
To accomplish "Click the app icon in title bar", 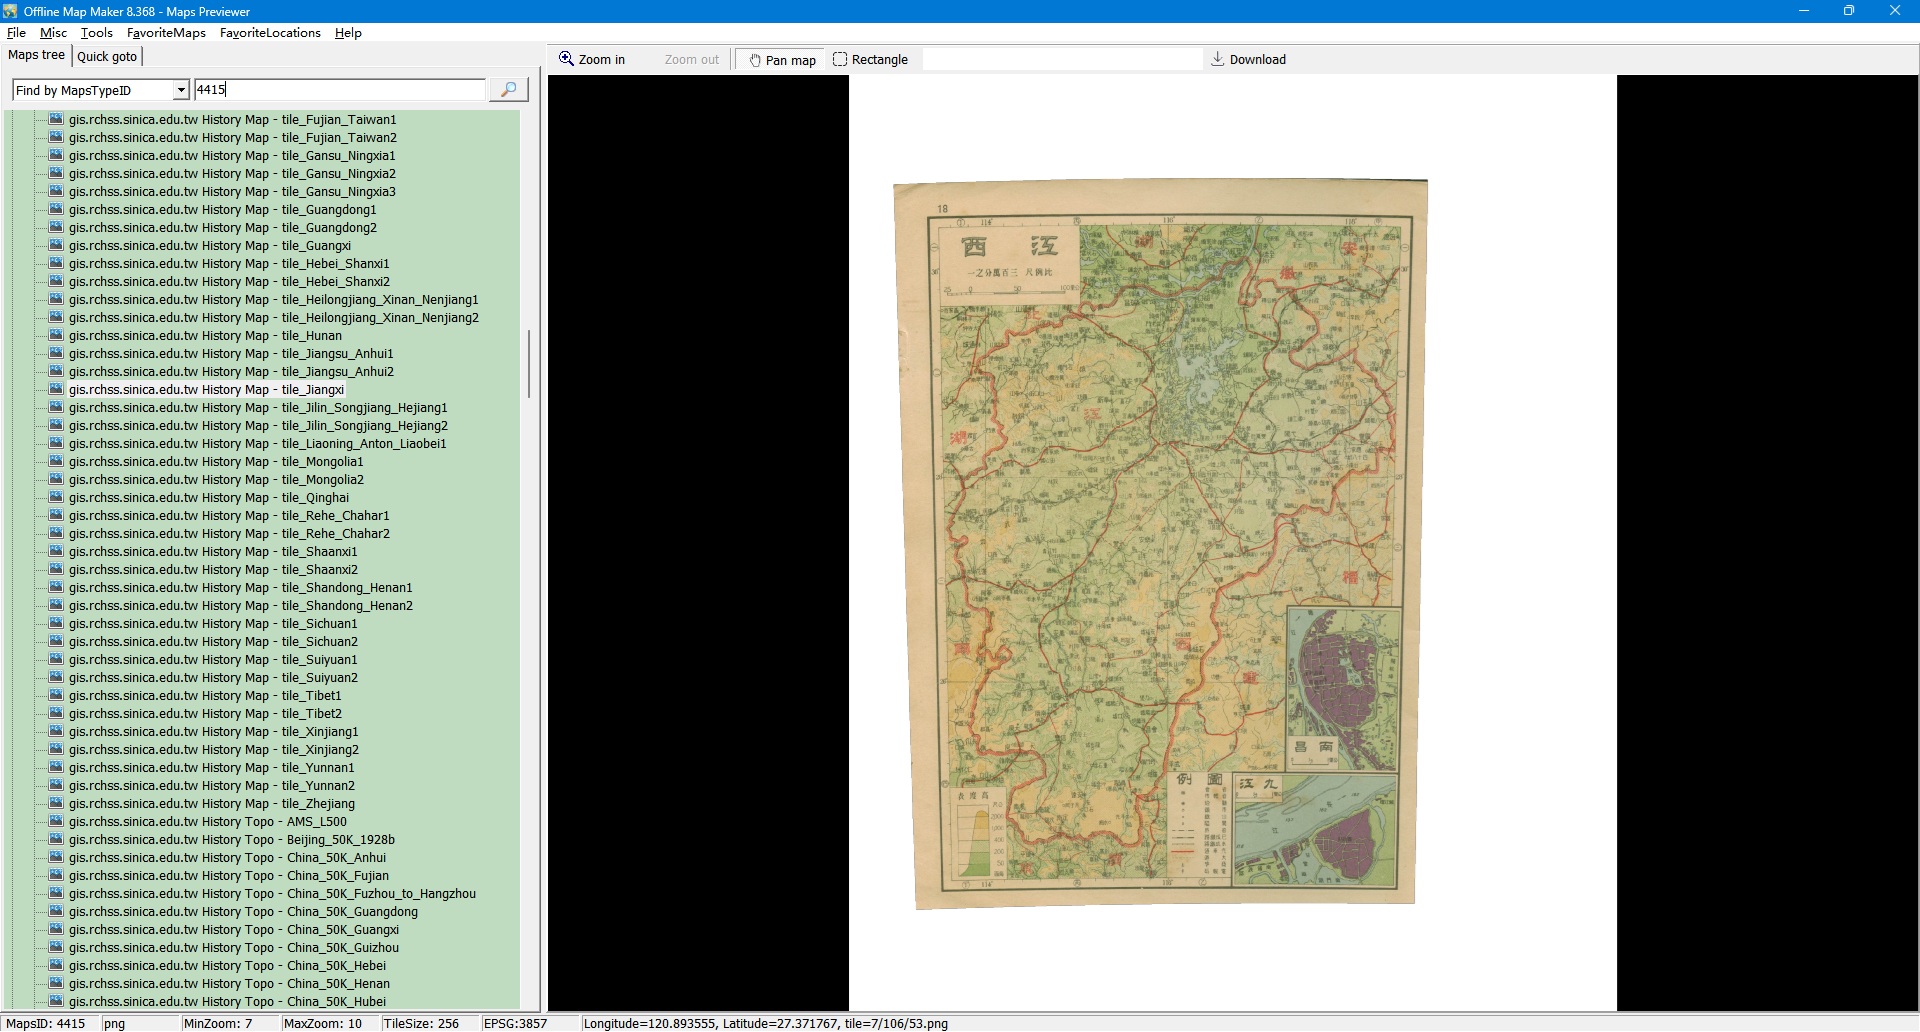I will [10, 11].
